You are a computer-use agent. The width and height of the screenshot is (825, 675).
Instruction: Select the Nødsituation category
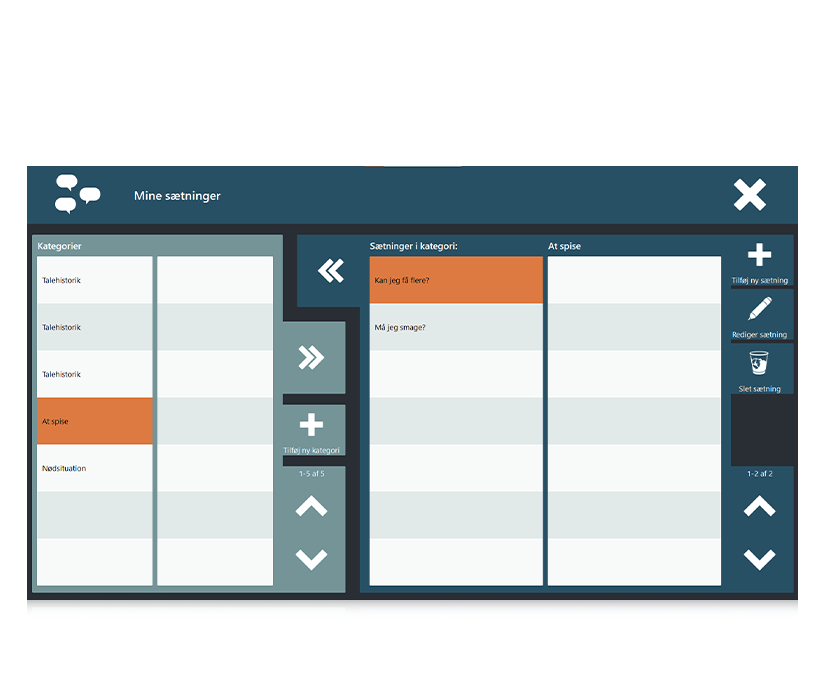95,468
